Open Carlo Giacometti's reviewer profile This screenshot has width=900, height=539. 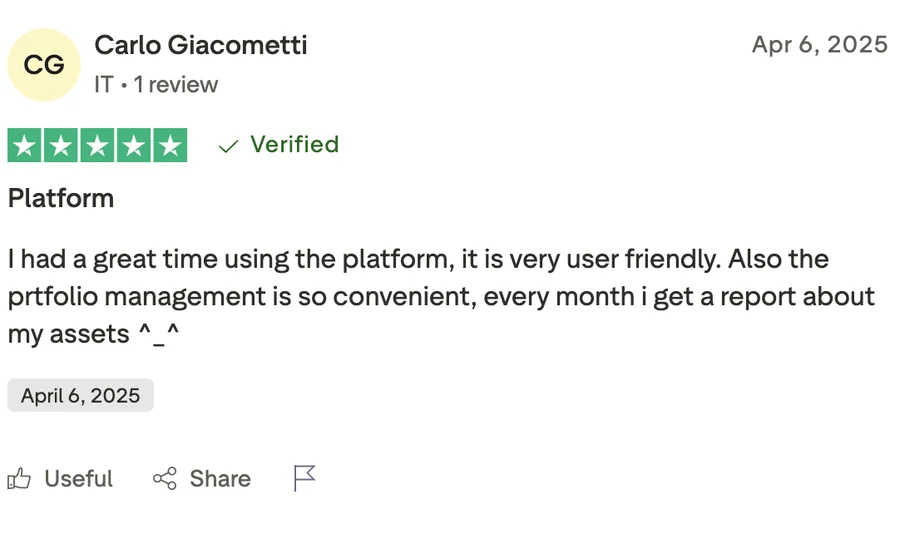tap(200, 45)
